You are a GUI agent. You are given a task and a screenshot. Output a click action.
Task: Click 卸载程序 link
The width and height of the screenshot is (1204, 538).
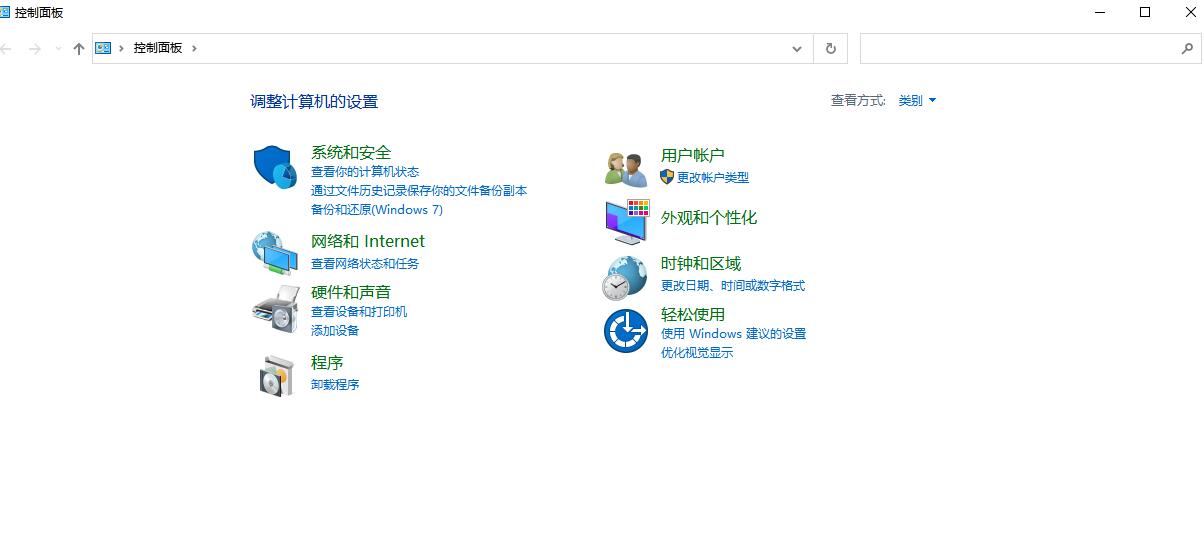(x=335, y=385)
